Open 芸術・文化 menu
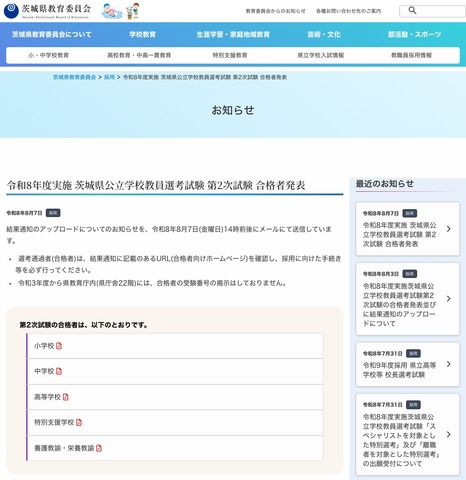The height and width of the screenshot is (480, 466). [324, 34]
